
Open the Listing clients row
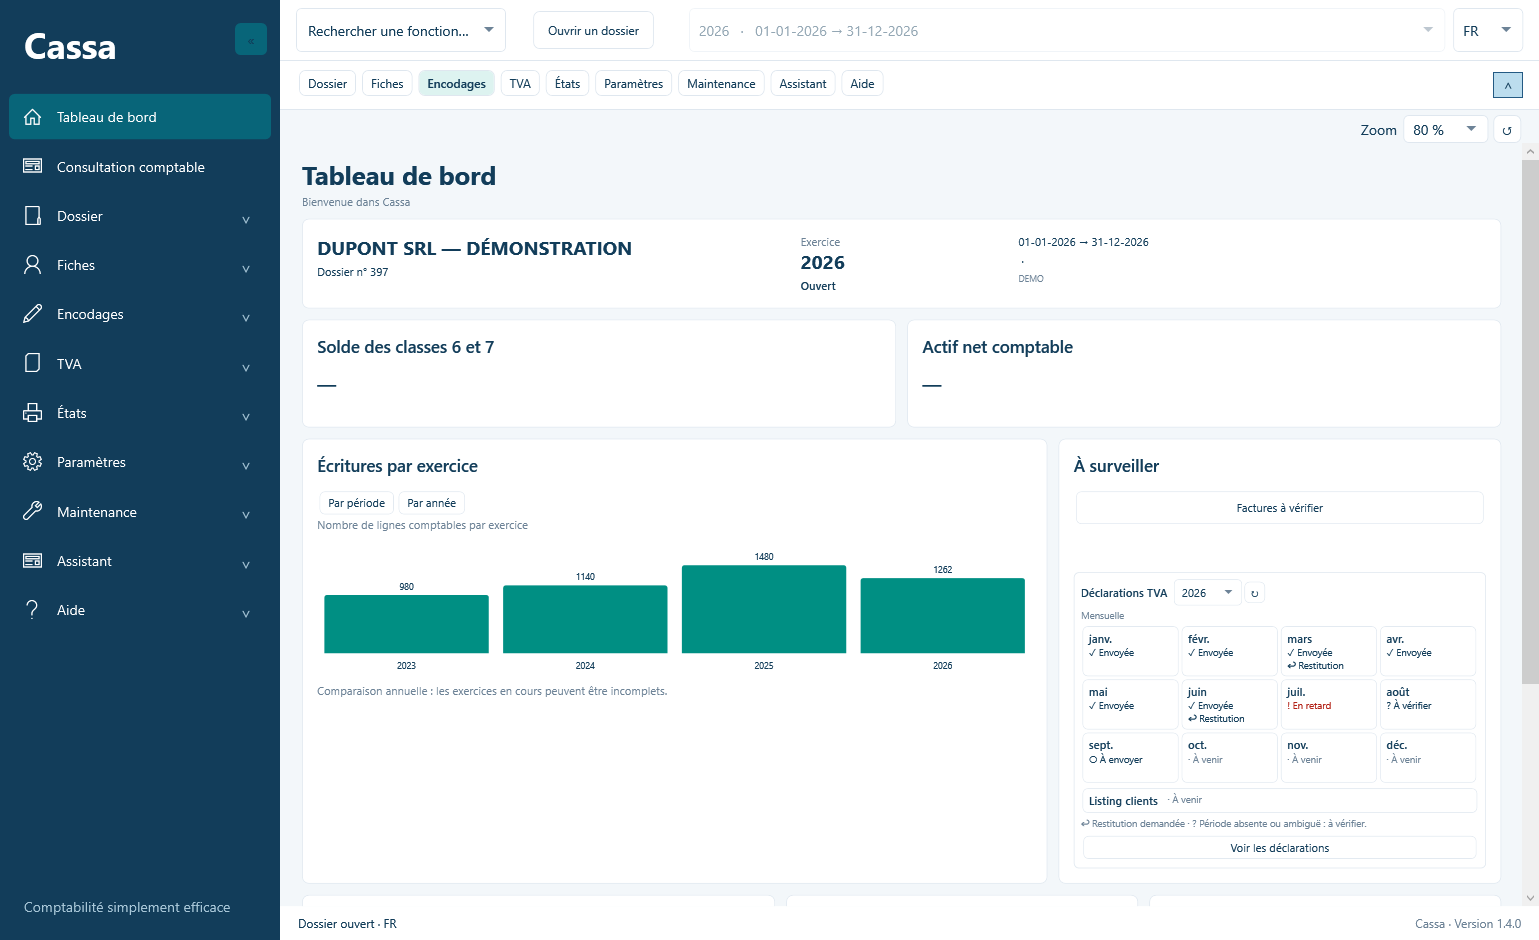(1279, 800)
